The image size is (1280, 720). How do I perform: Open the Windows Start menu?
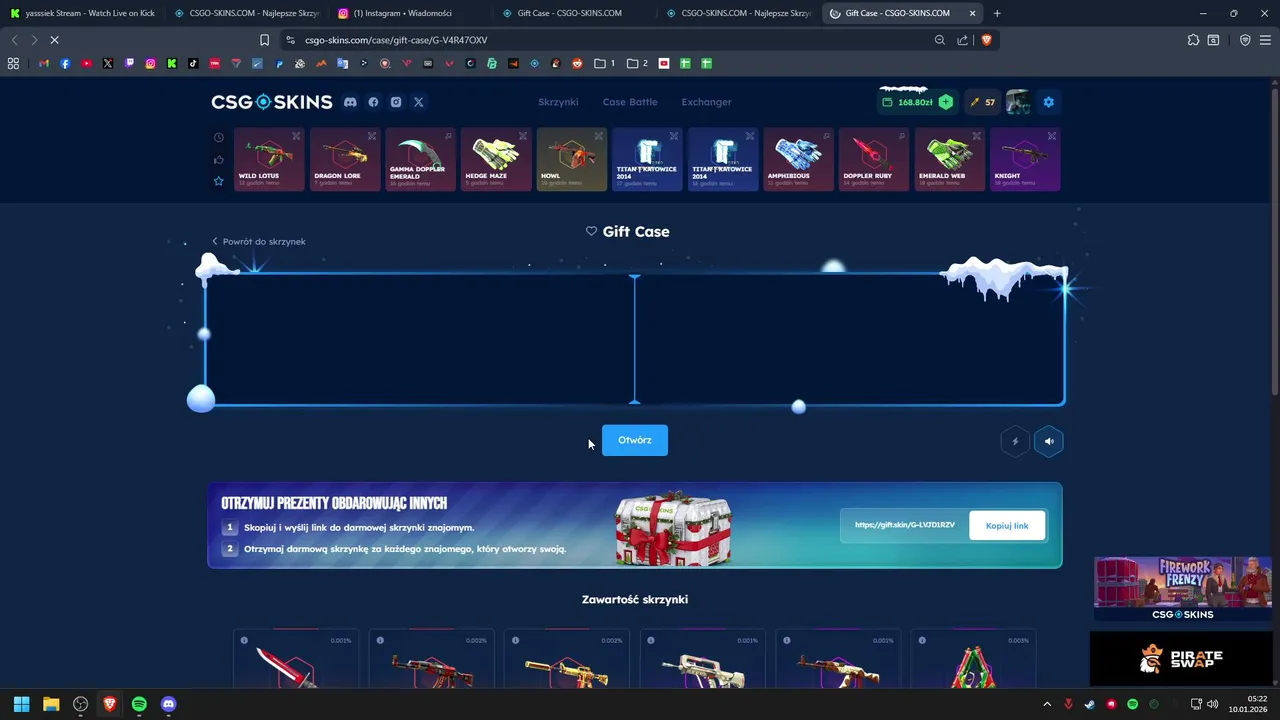tap(21, 704)
